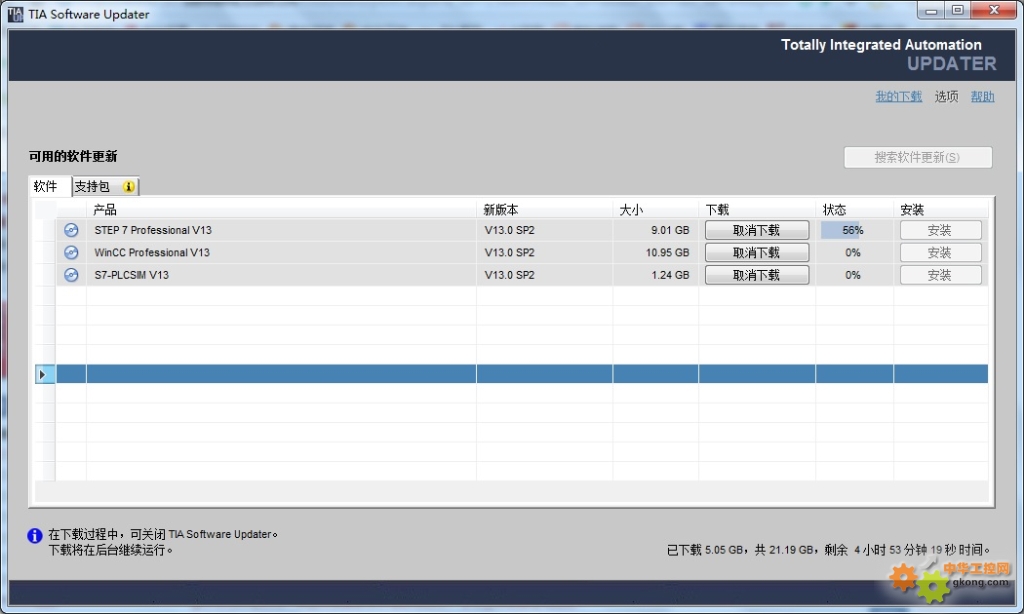Minimize the TIA Software Updater window
This screenshot has width=1024, height=614.
click(x=931, y=10)
